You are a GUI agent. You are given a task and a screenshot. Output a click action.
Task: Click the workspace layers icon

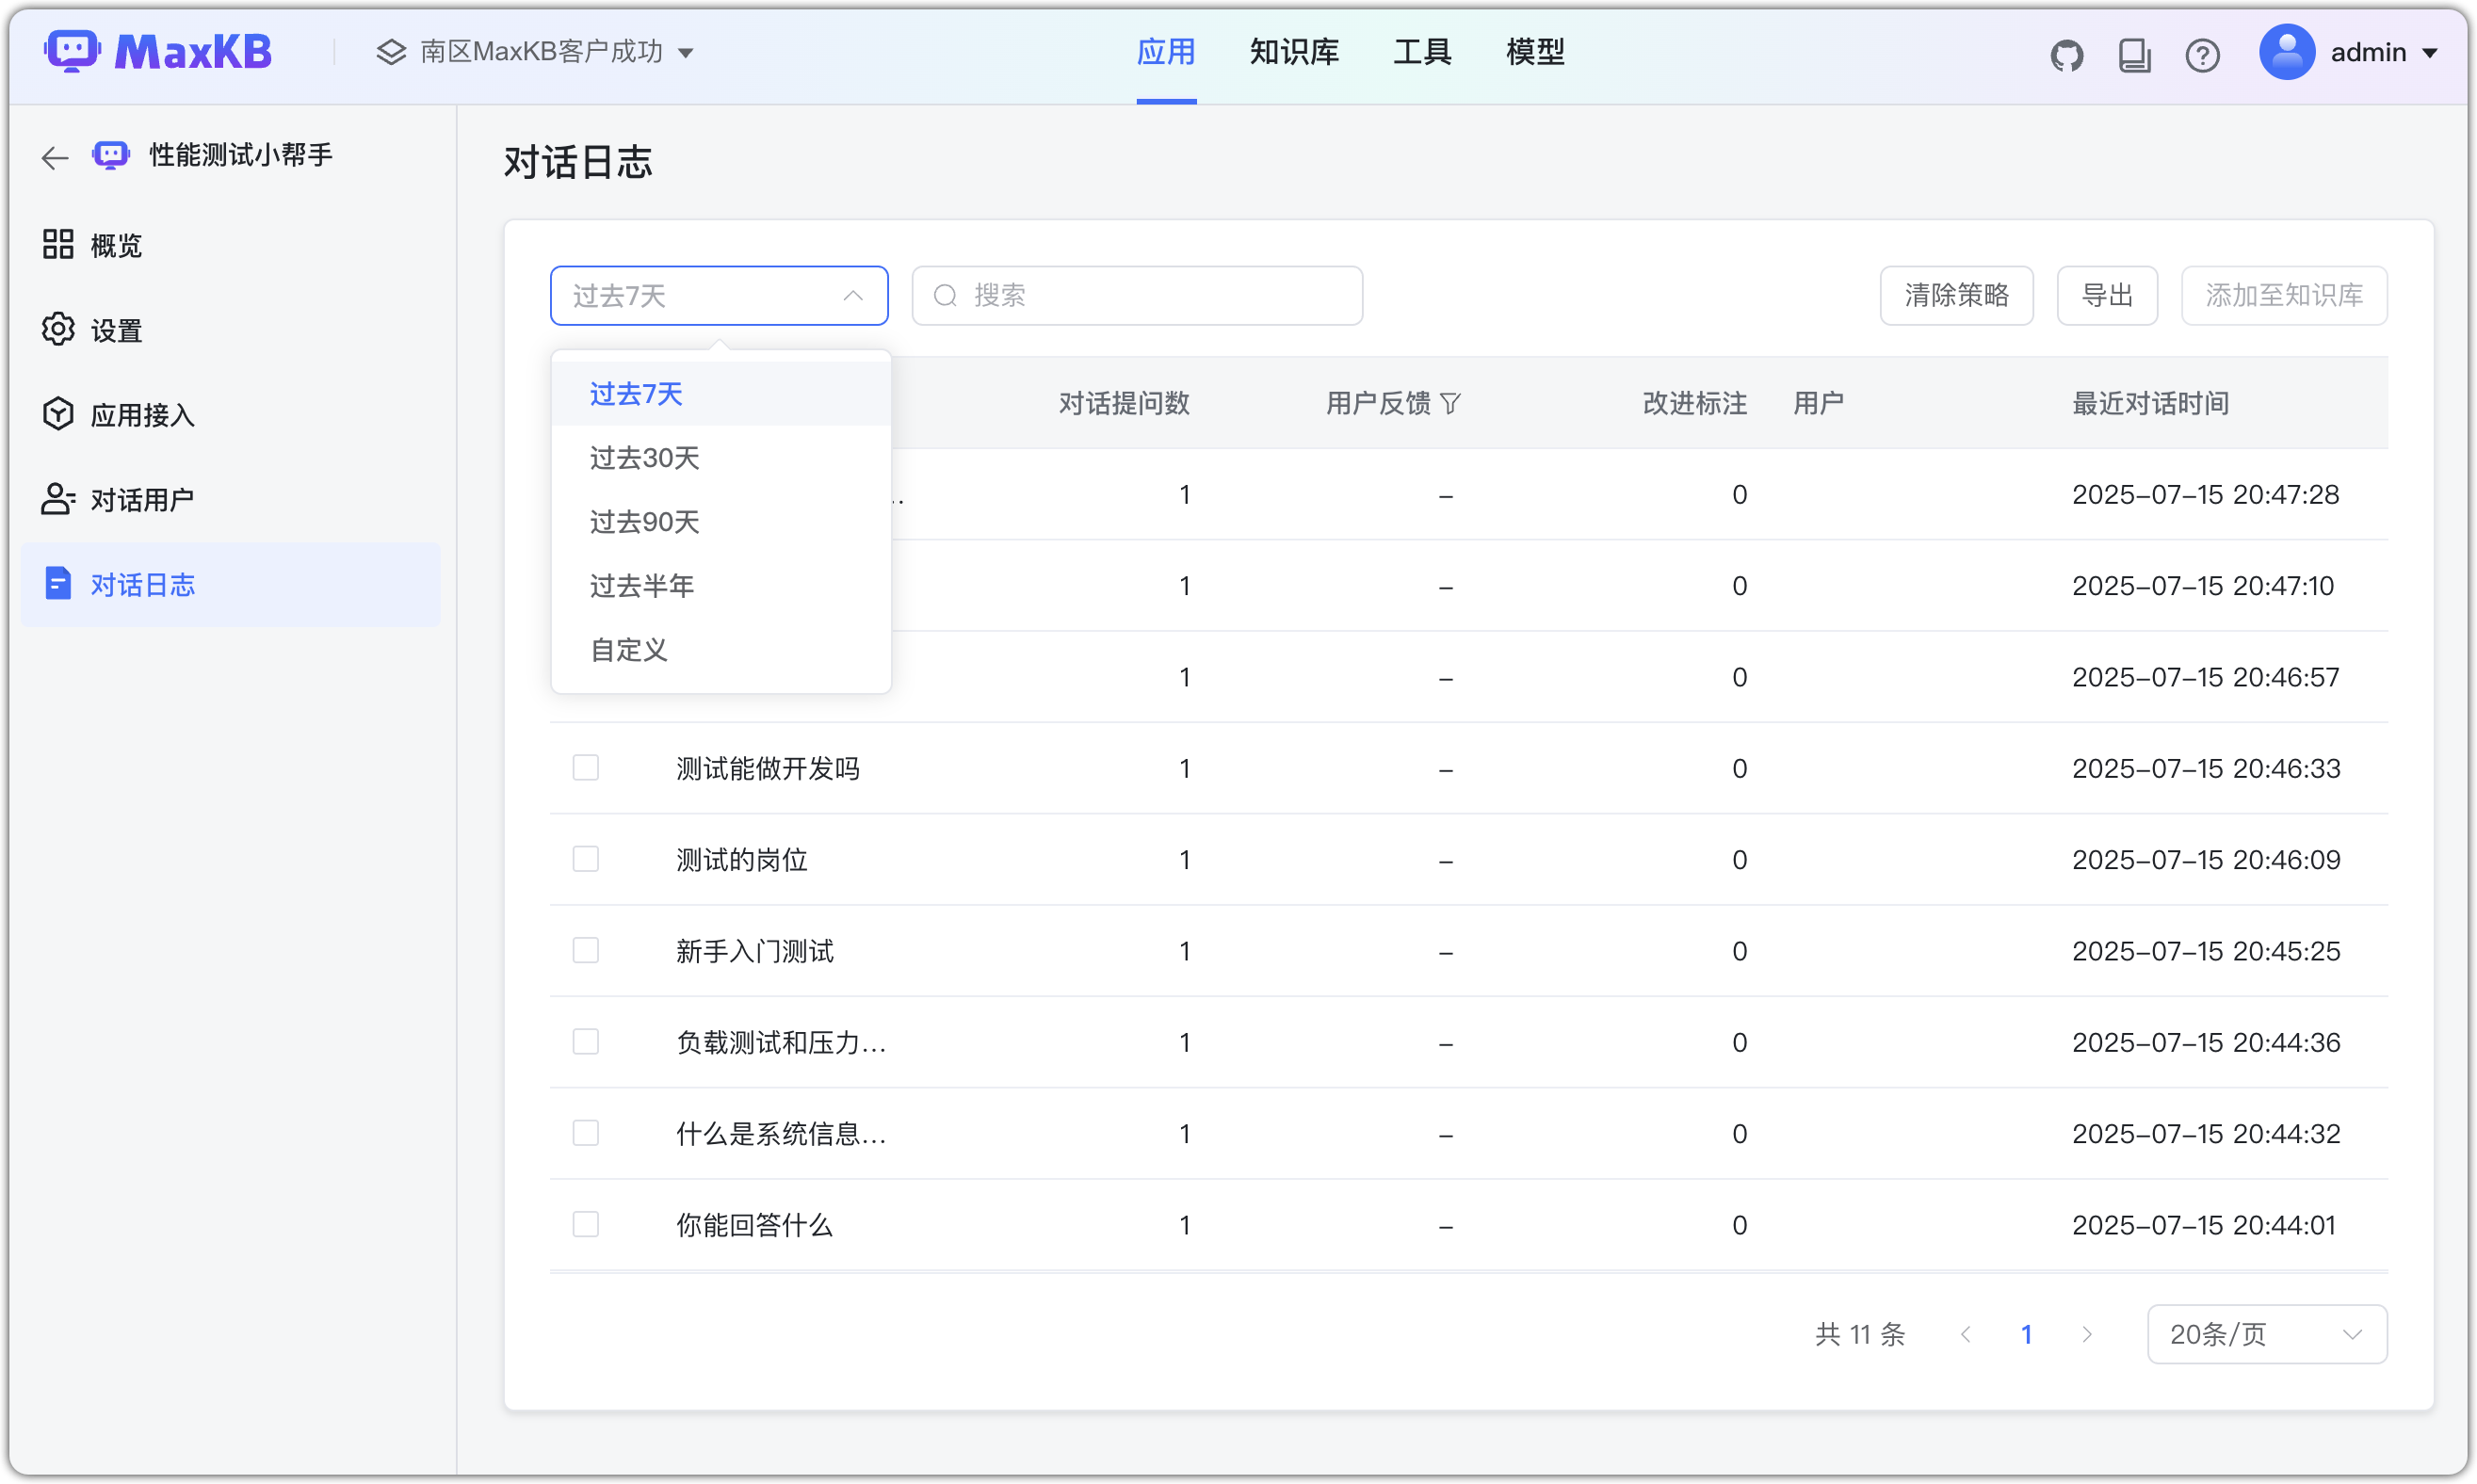click(x=391, y=52)
